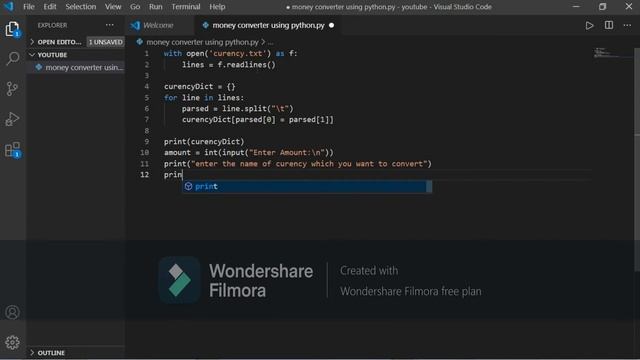Click 'parsed = line.split' code line
640x360 pixels.
[x=238, y=109]
